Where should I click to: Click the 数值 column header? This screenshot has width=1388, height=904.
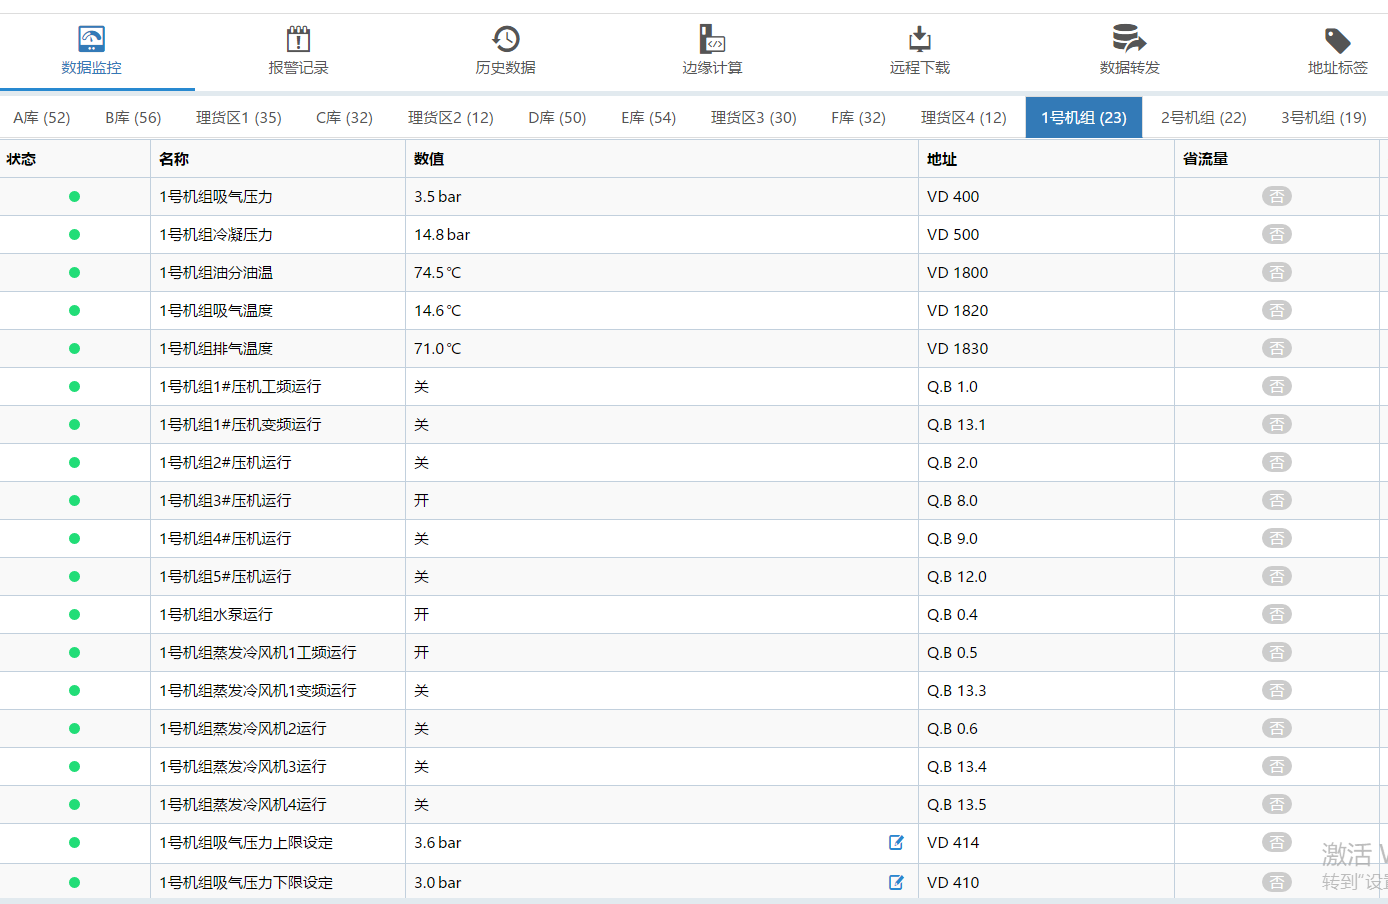click(429, 159)
